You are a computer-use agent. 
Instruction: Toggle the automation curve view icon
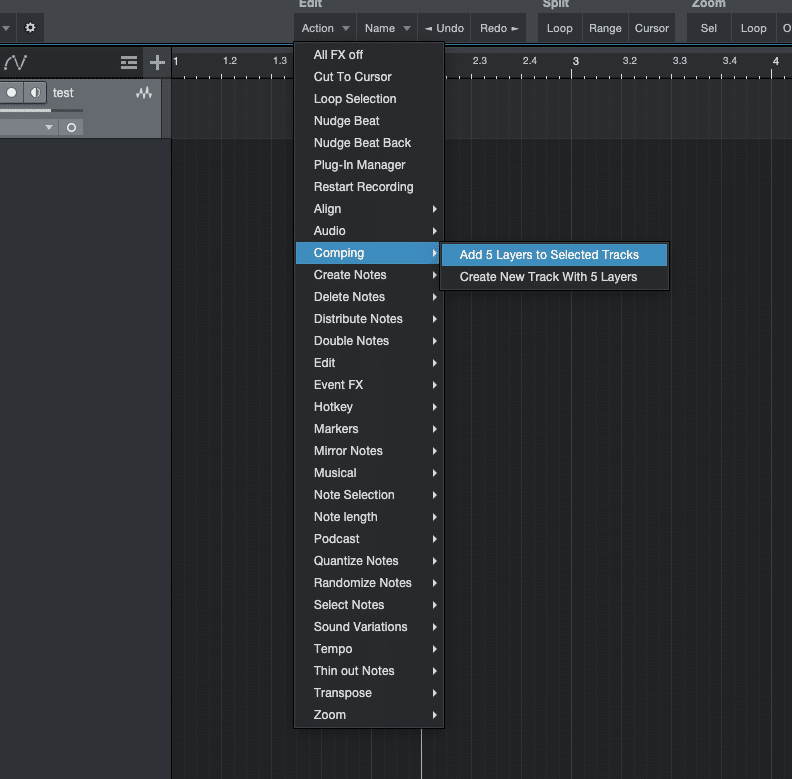coord(16,63)
